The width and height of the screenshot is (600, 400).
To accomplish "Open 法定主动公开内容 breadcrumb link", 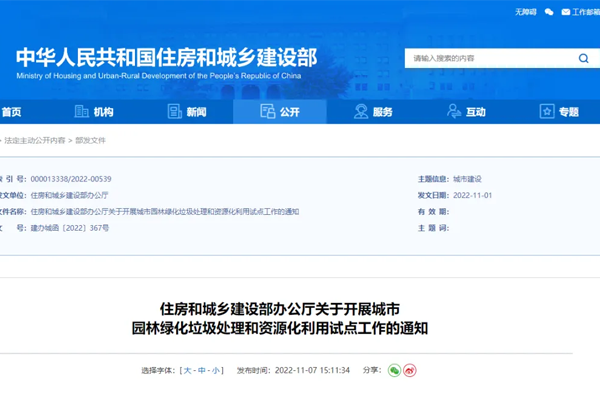I will tap(34, 141).
